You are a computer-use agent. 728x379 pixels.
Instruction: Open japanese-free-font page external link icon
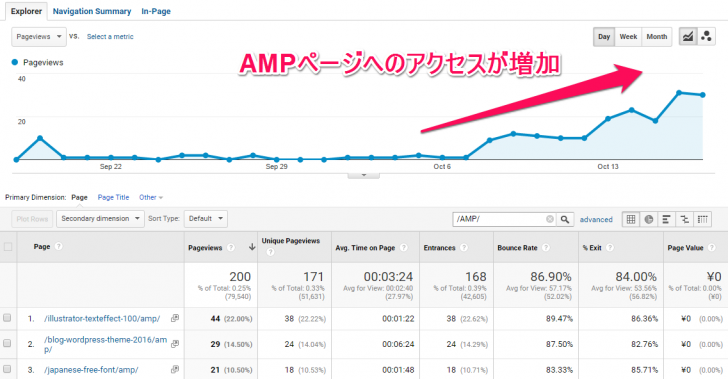(x=175, y=370)
